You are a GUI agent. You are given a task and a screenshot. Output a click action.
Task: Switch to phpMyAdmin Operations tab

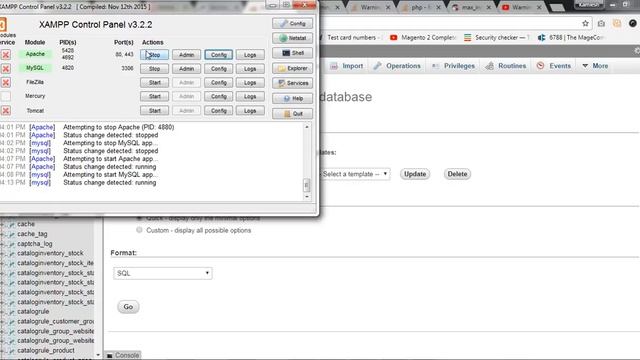pyautogui.click(x=397, y=66)
